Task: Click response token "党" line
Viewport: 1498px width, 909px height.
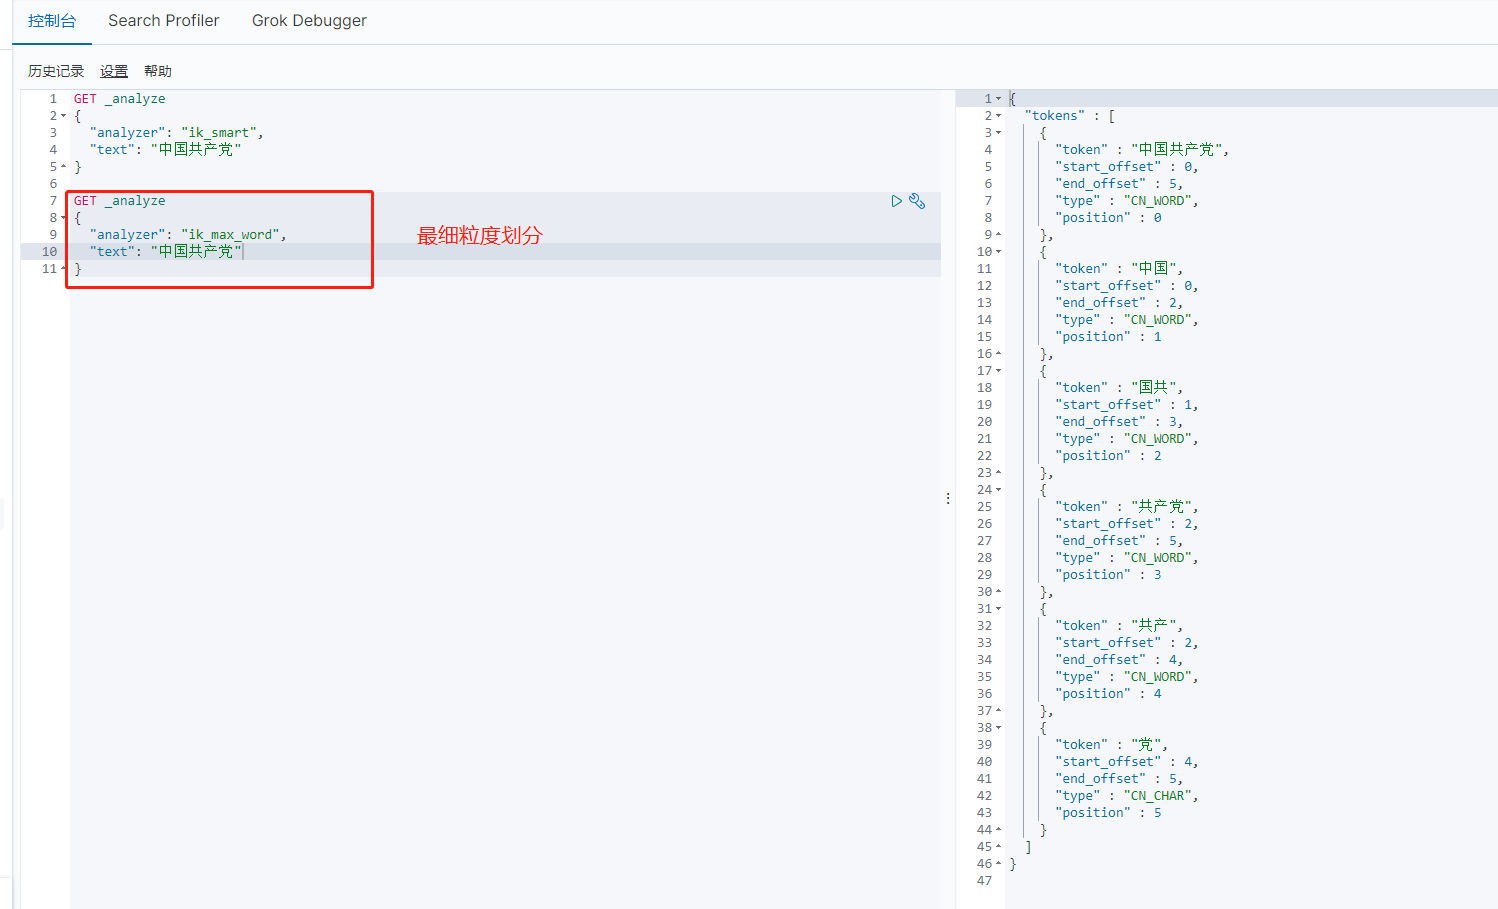Action: click(x=1111, y=745)
